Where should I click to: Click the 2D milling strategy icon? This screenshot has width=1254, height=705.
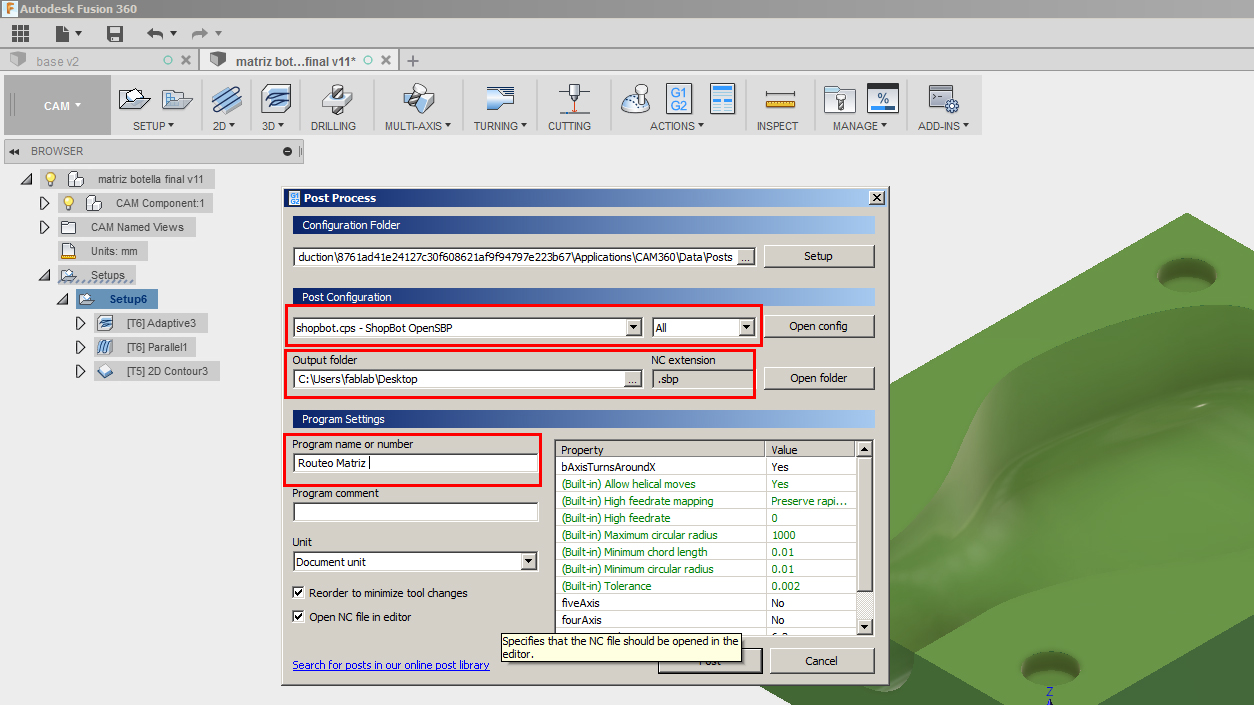(227, 99)
